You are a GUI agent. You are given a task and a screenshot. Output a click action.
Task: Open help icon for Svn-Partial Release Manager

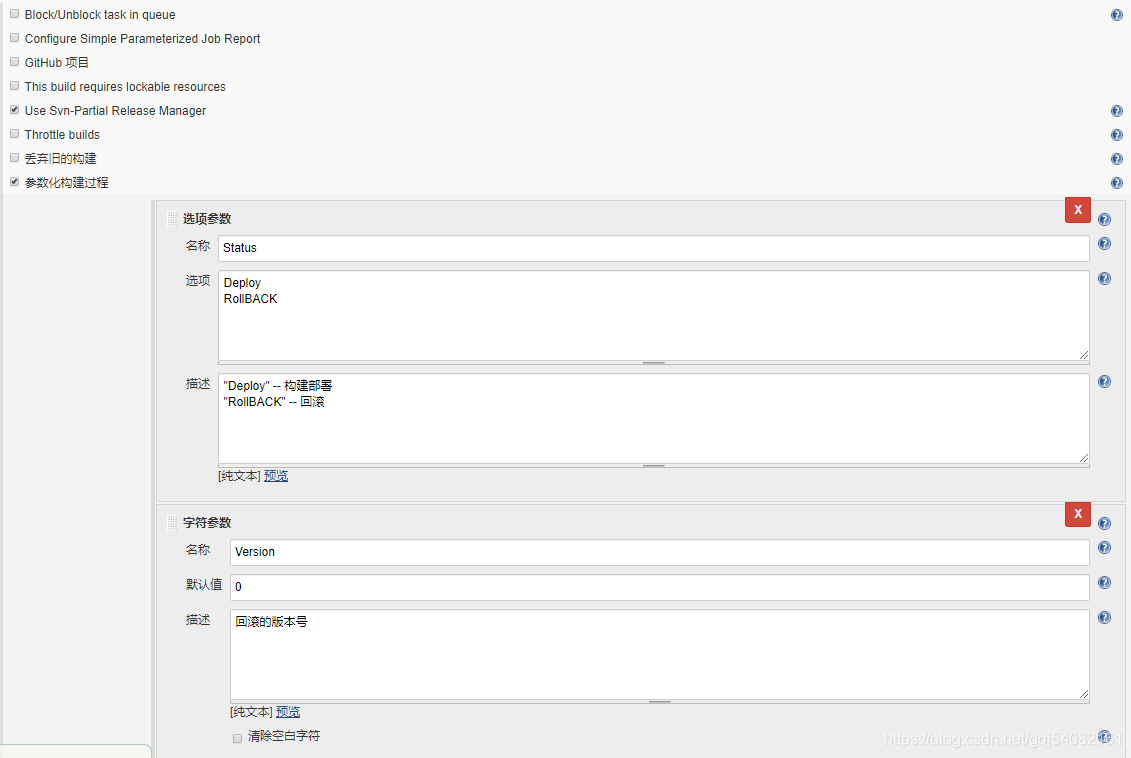1117,111
